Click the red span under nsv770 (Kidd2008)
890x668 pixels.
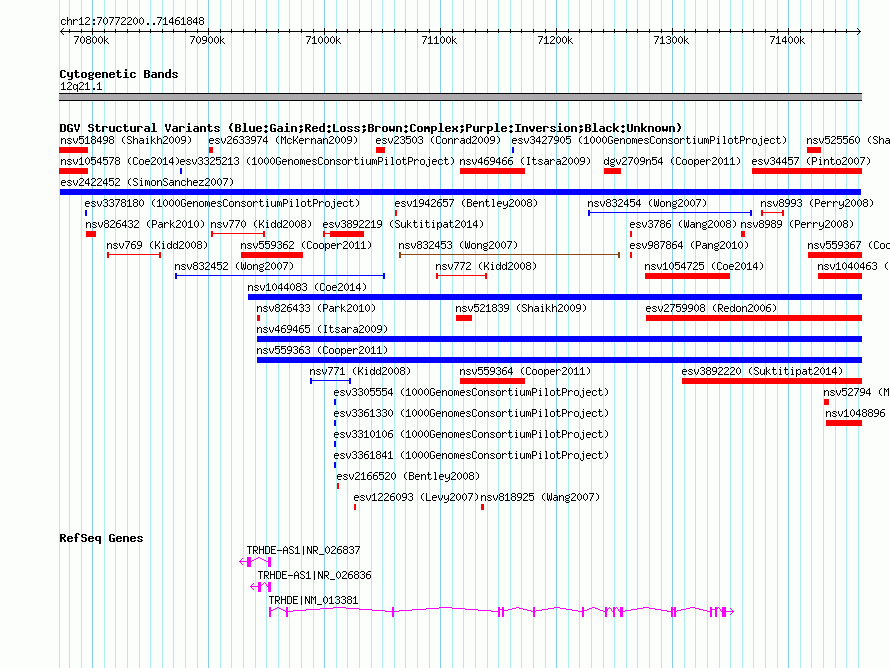[238, 234]
